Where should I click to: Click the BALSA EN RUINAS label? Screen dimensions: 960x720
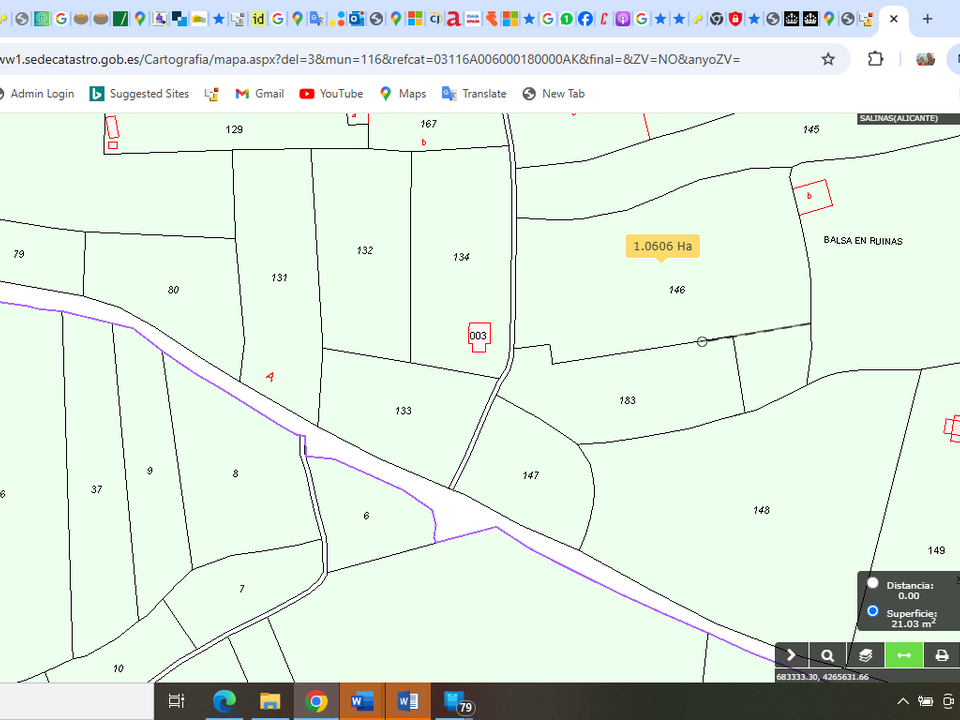(x=863, y=241)
